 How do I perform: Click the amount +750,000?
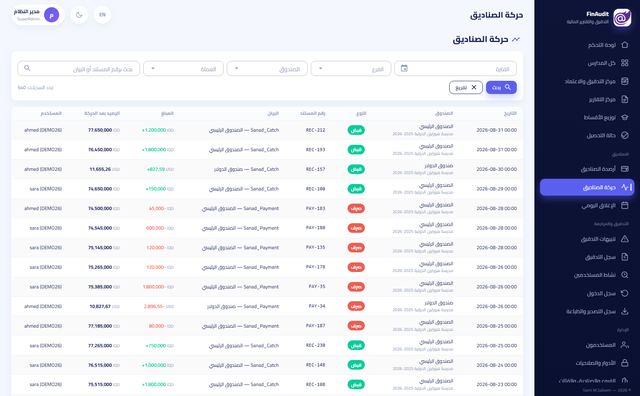coord(156,345)
